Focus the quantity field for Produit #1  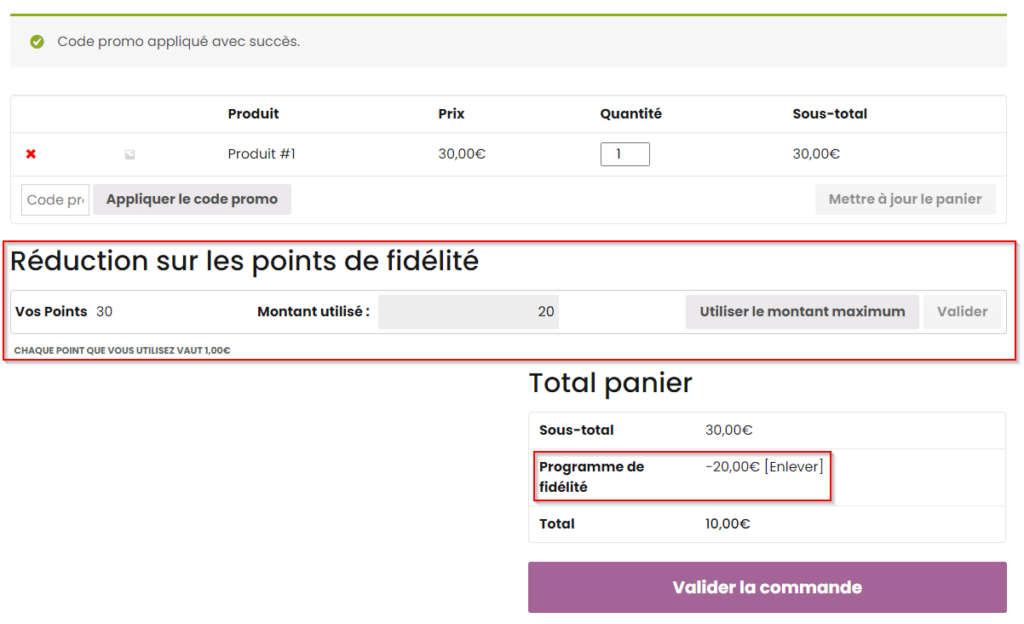click(x=625, y=154)
